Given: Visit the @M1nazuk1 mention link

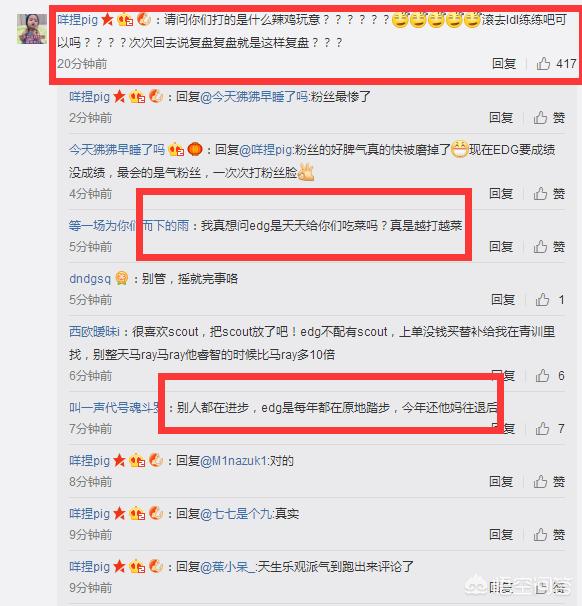Looking at the screenshot, I should tap(234, 461).
